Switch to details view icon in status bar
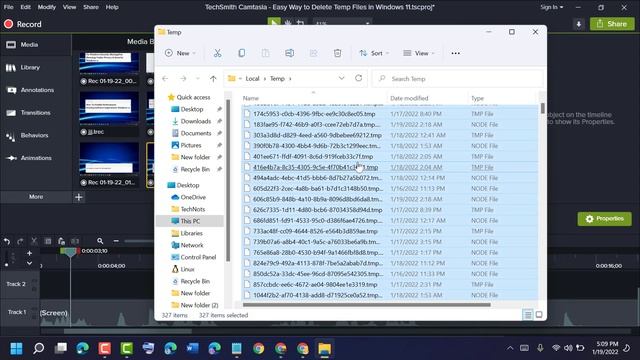 (527, 315)
